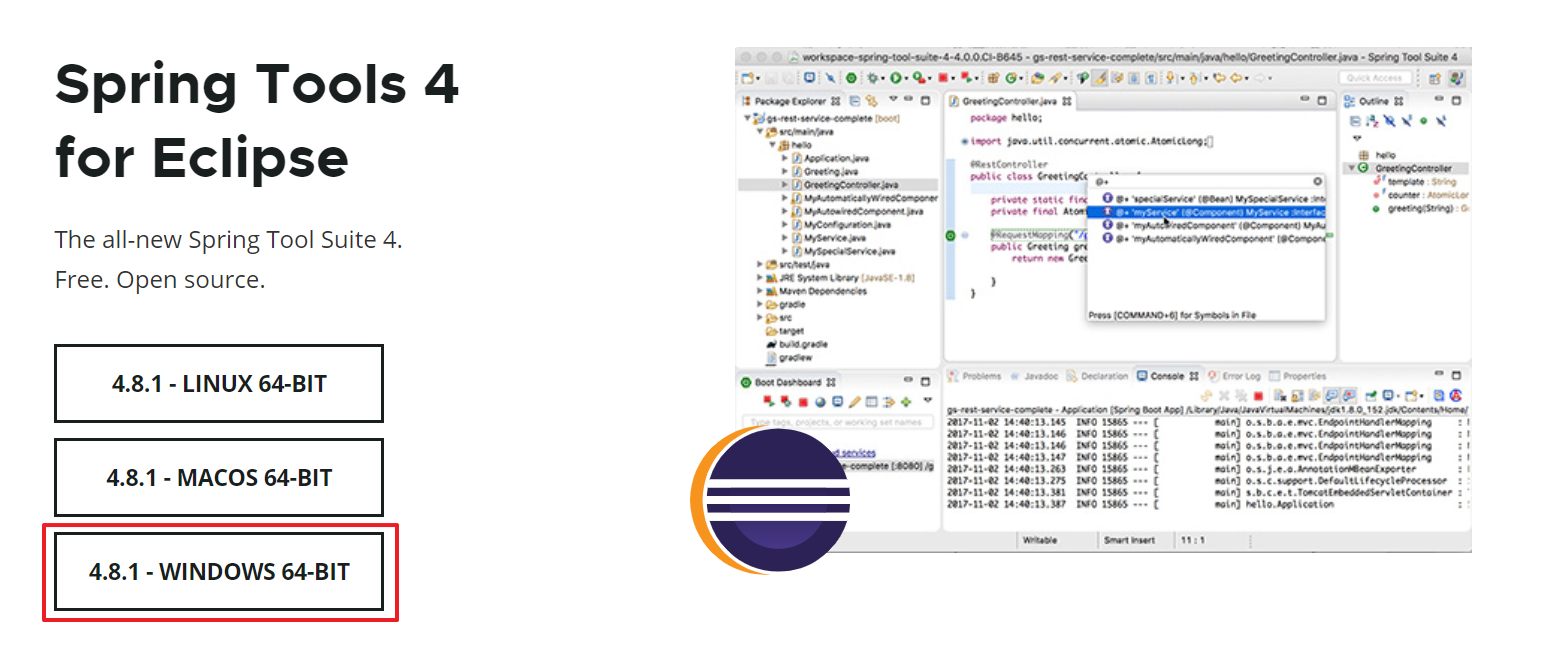Click the Eclipse logo over the screenshot
Image resolution: width=1567 pixels, height=667 pixels.
coord(769,502)
